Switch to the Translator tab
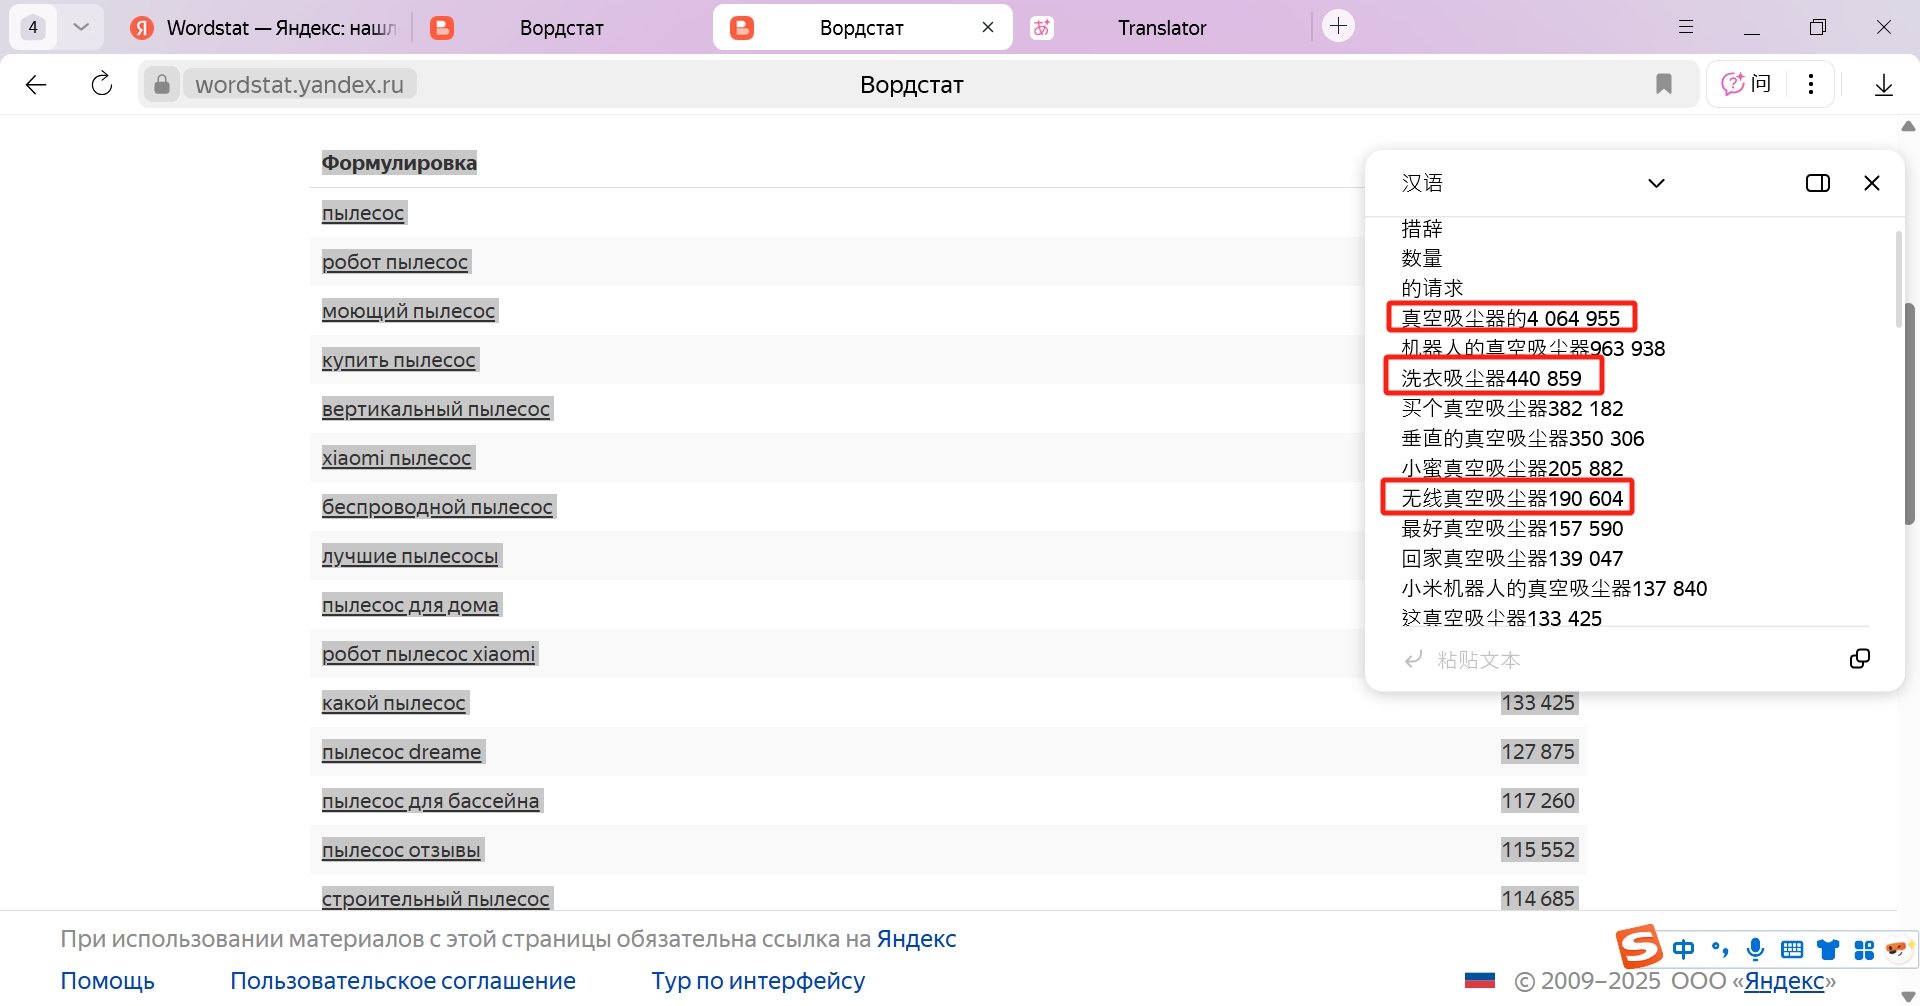The image size is (1920, 1006). [1162, 28]
